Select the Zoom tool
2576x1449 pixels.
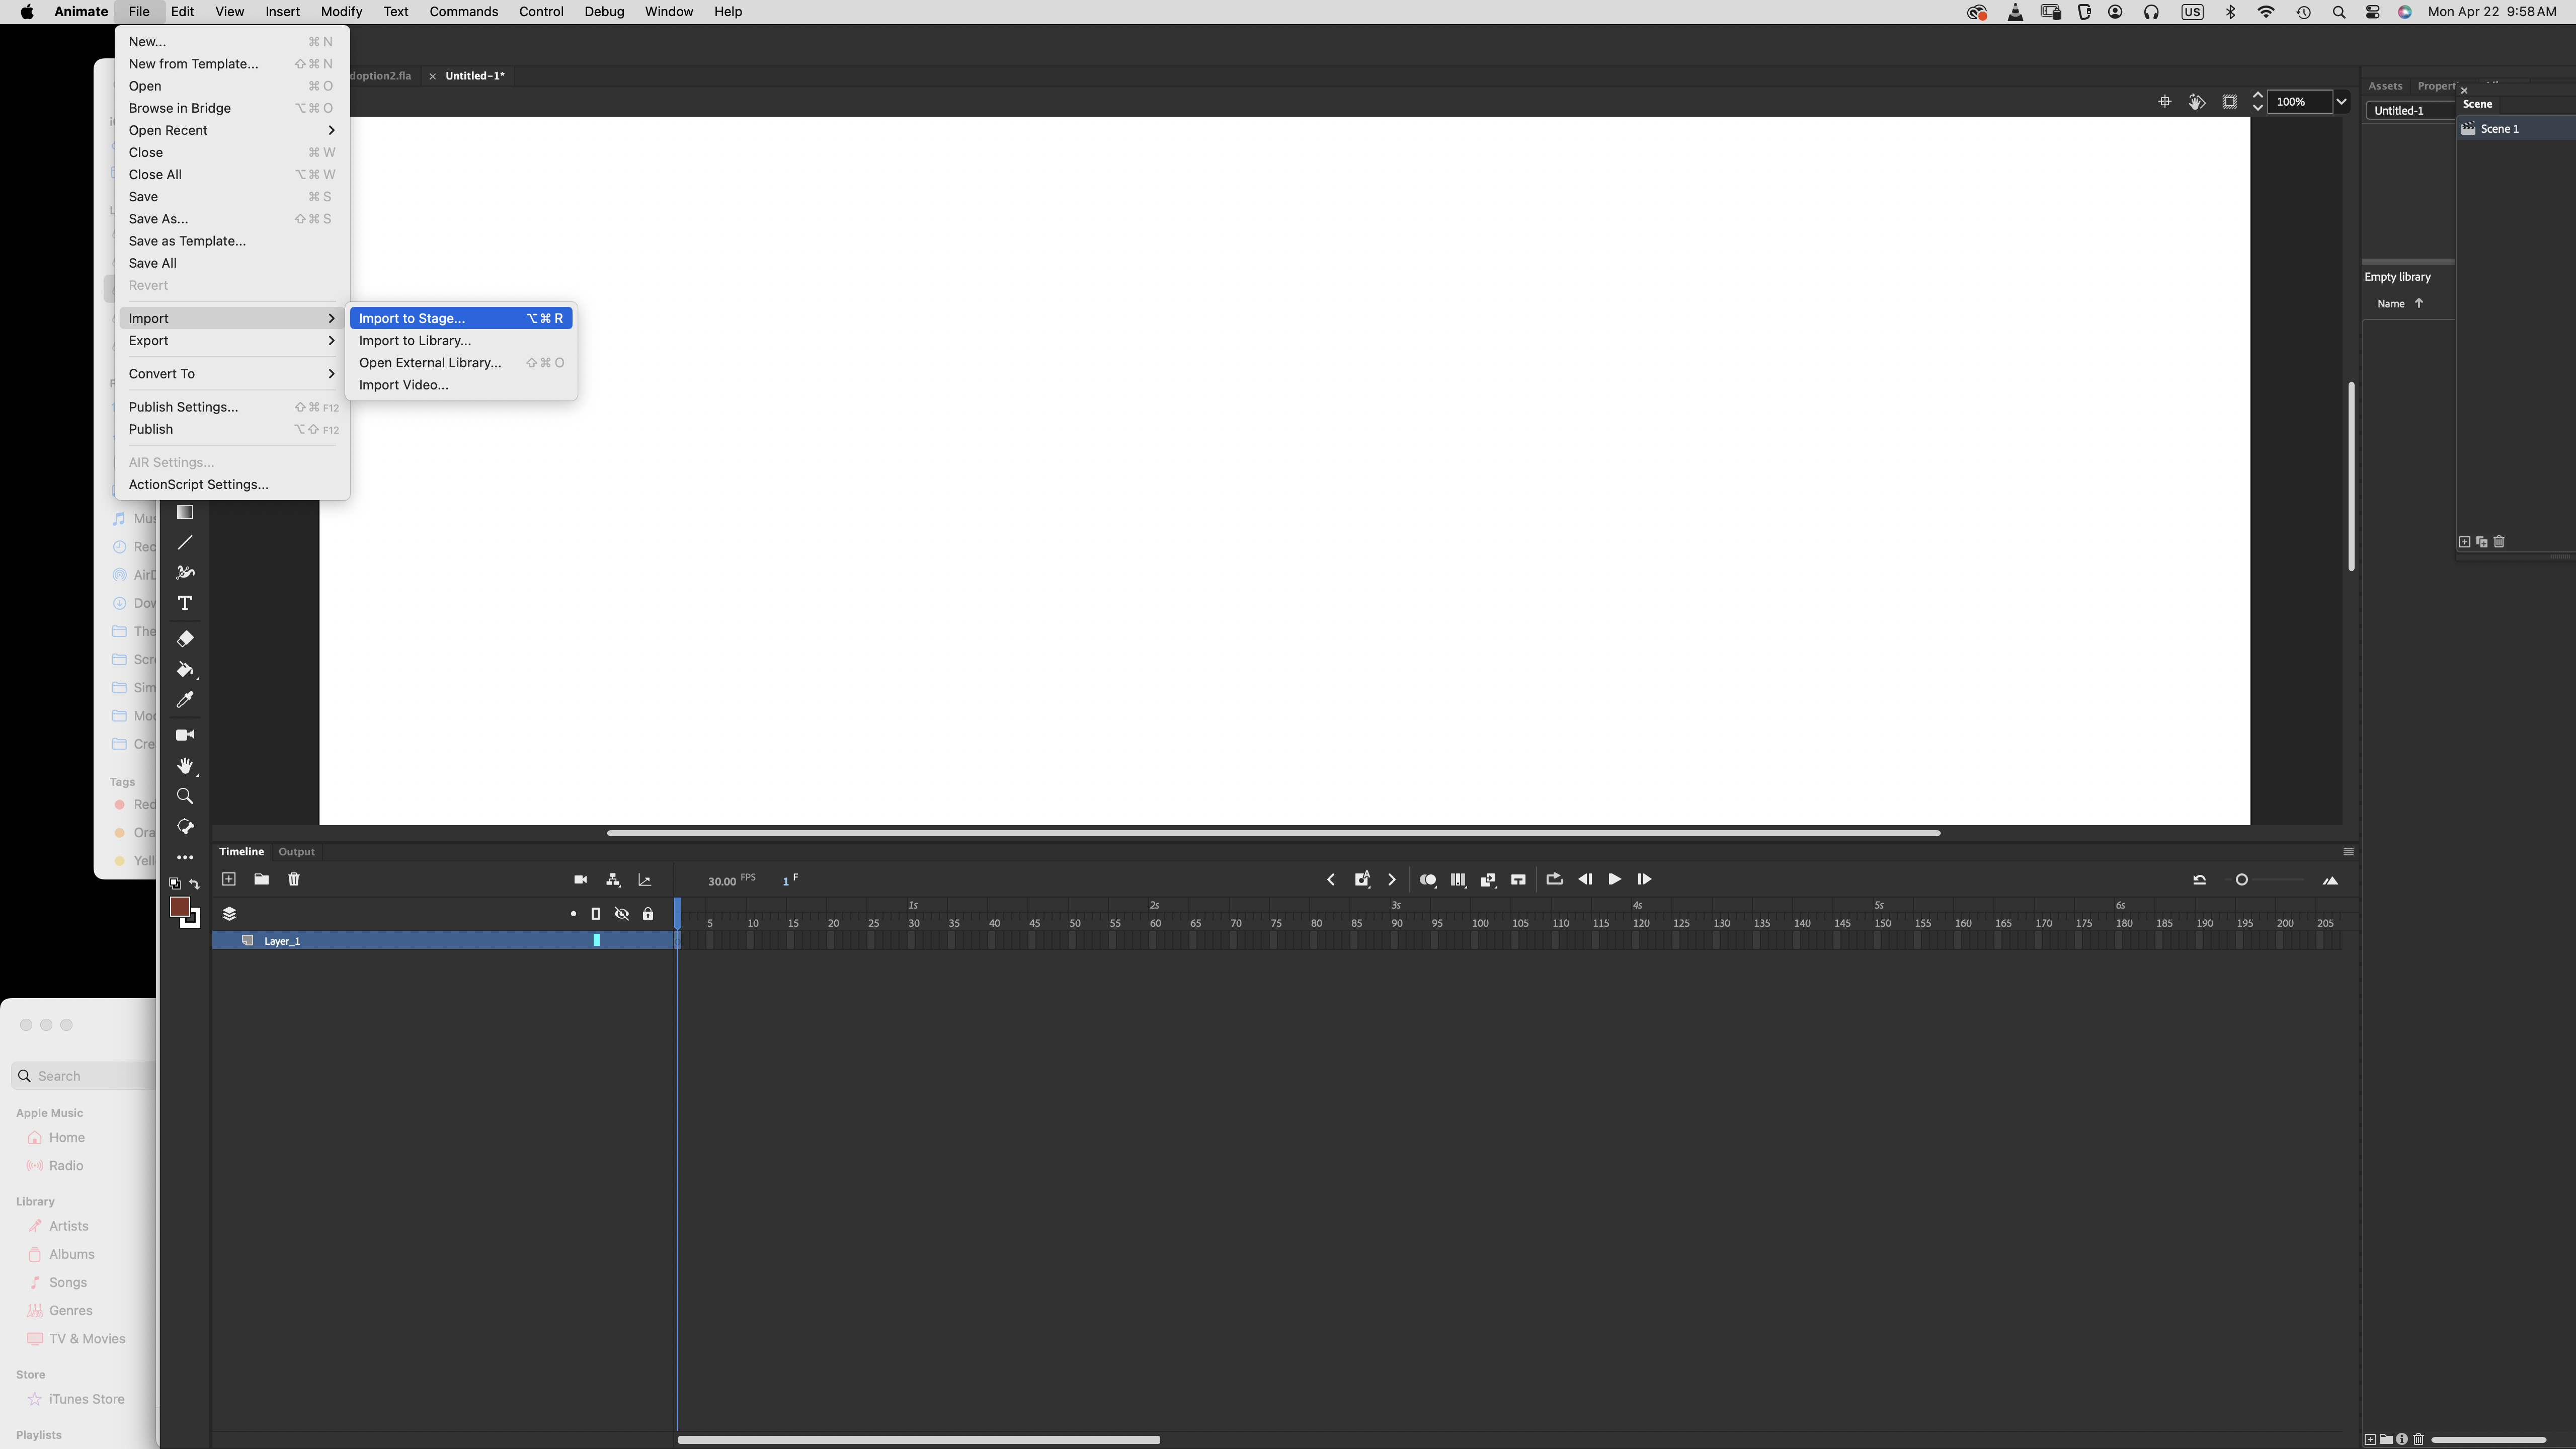click(x=185, y=796)
